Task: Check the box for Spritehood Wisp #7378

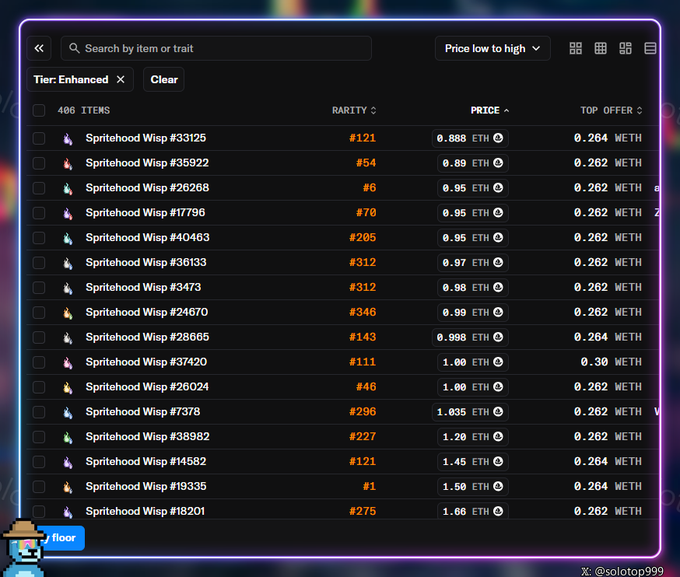Action: pyautogui.click(x=39, y=412)
